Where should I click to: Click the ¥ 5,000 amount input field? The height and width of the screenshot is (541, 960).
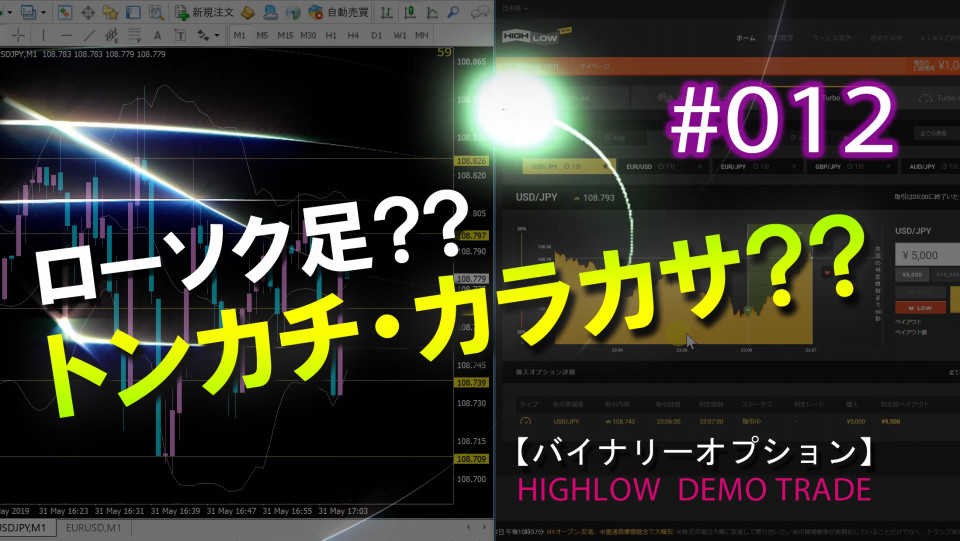click(x=928, y=255)
